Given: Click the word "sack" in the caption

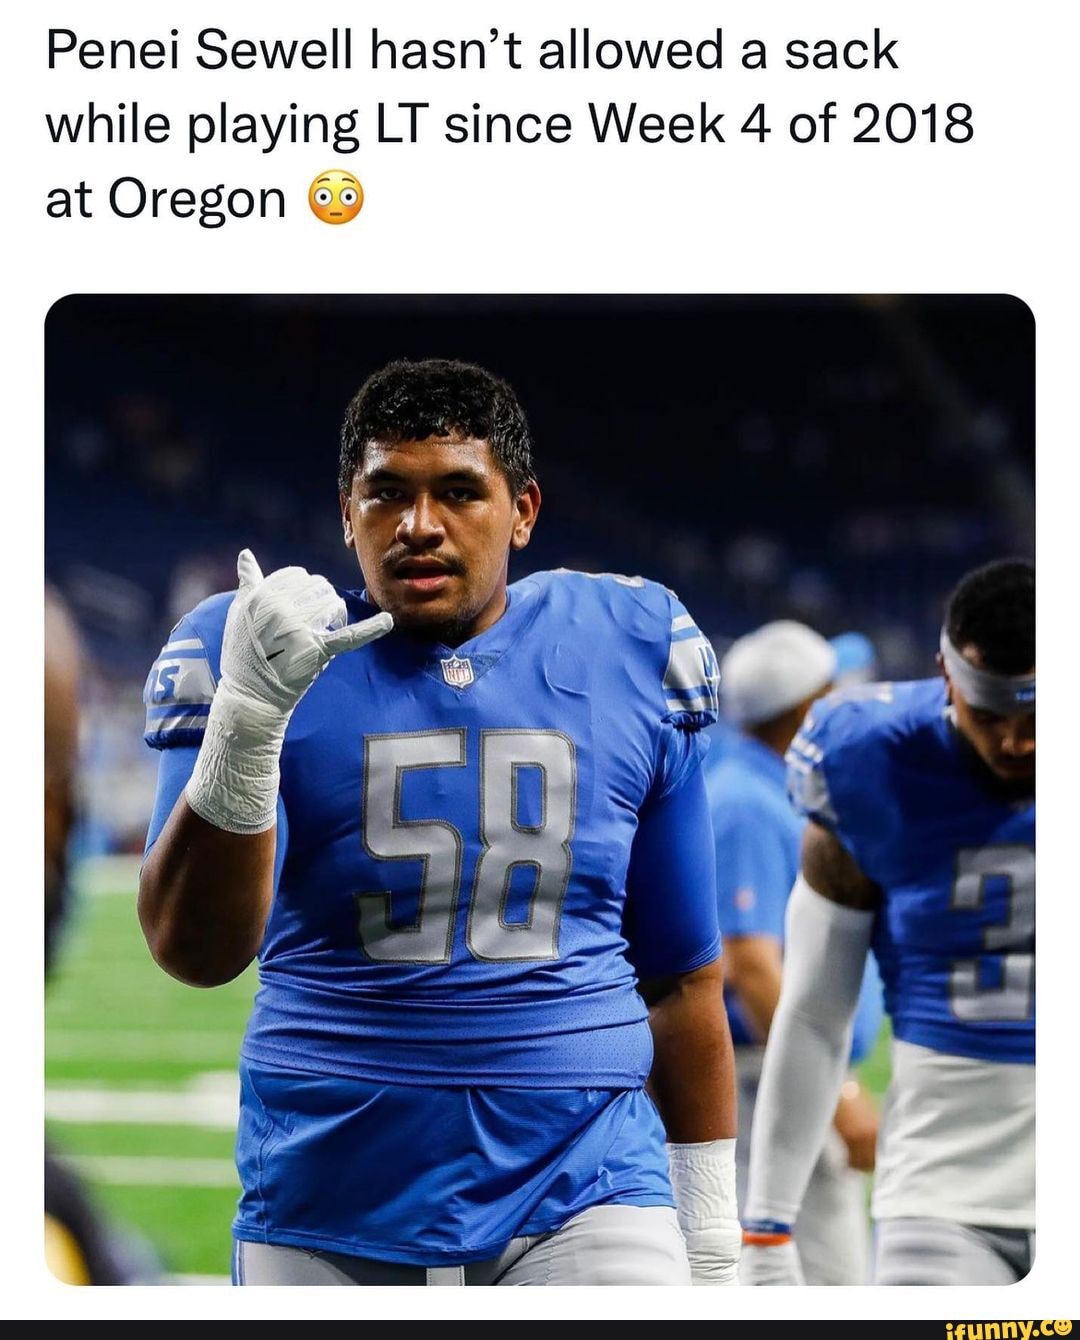Looking at the screenshot, I should (840, 52).
